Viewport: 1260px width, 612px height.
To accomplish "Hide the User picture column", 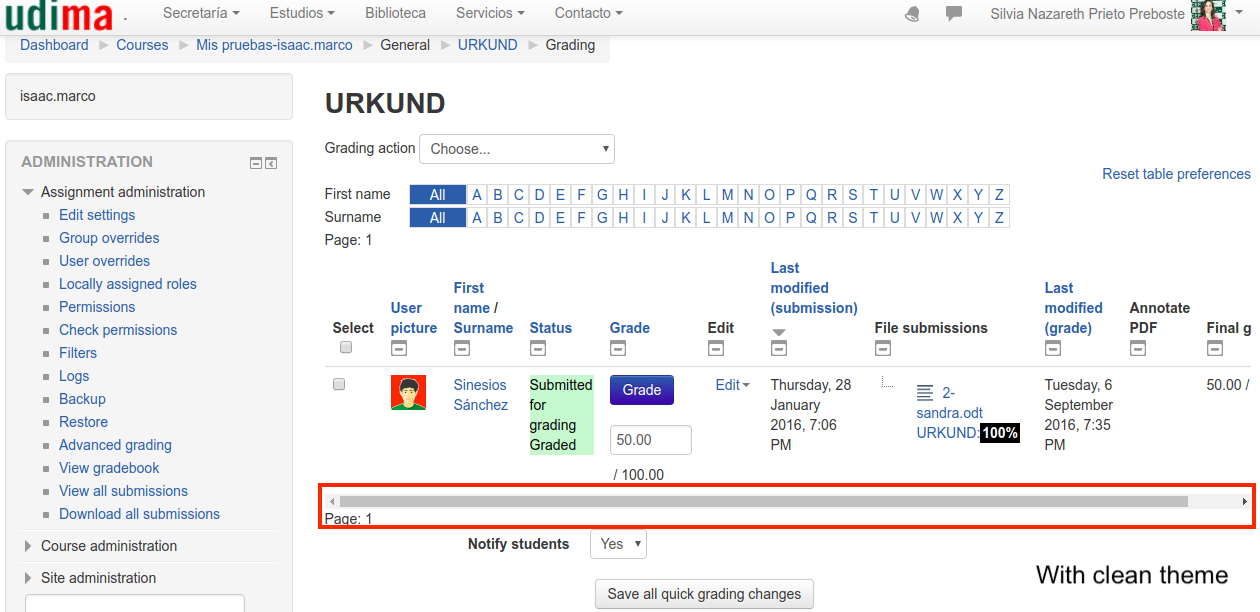I will 398,348.
